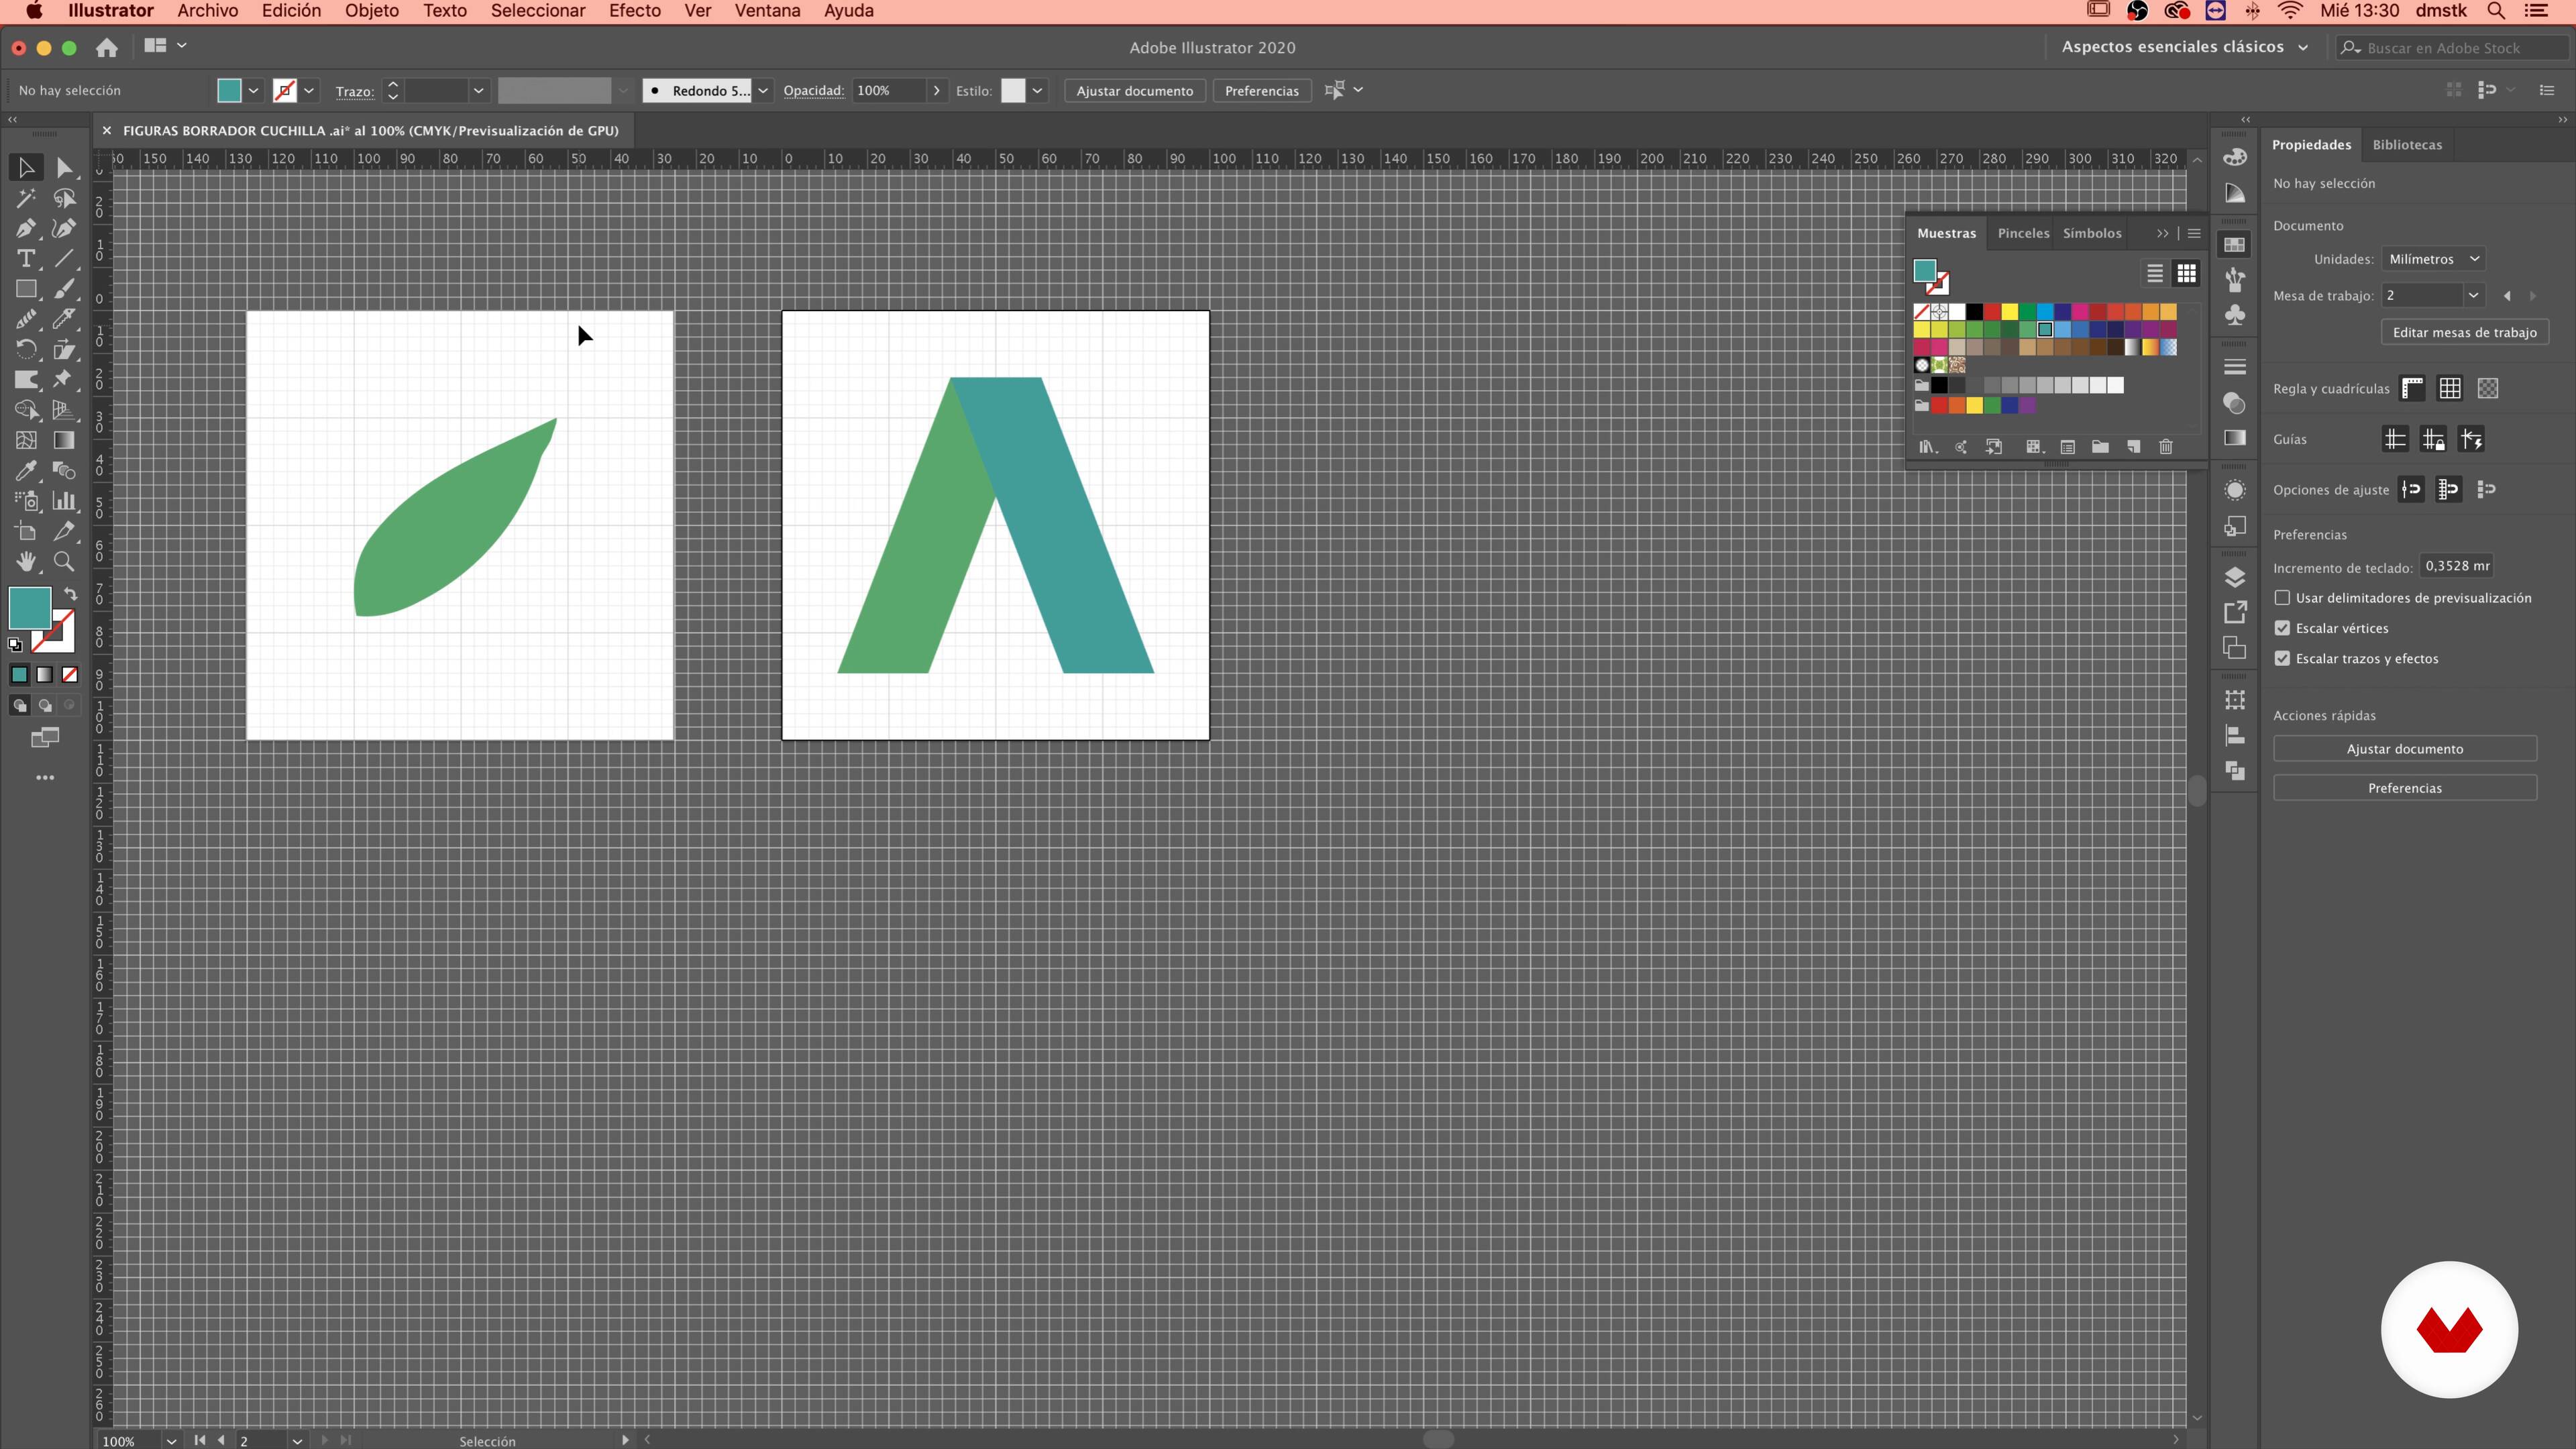
Task: Select the Eyedropper tool
Action: (x=26, y=470)
